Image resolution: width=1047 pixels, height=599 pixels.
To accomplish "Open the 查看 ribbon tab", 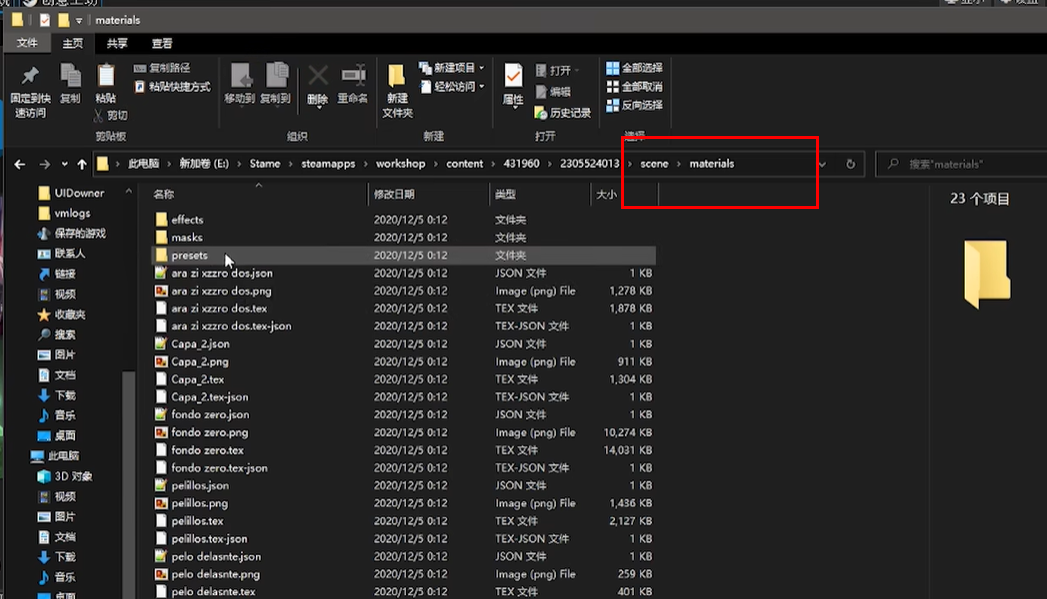I will [x=162, y=44].
